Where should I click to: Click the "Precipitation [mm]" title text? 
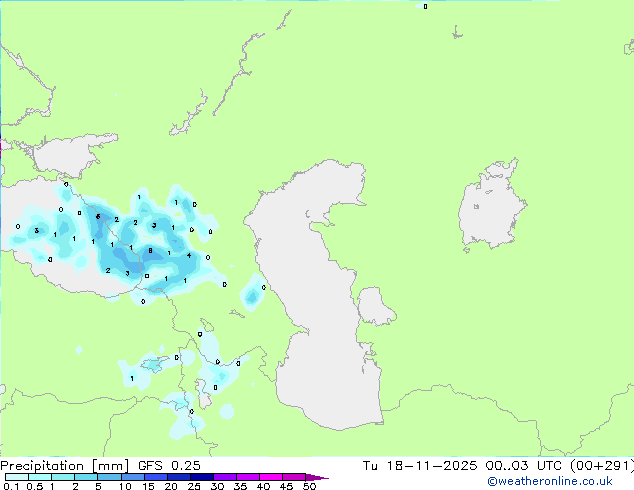click(x=65, y=466)
